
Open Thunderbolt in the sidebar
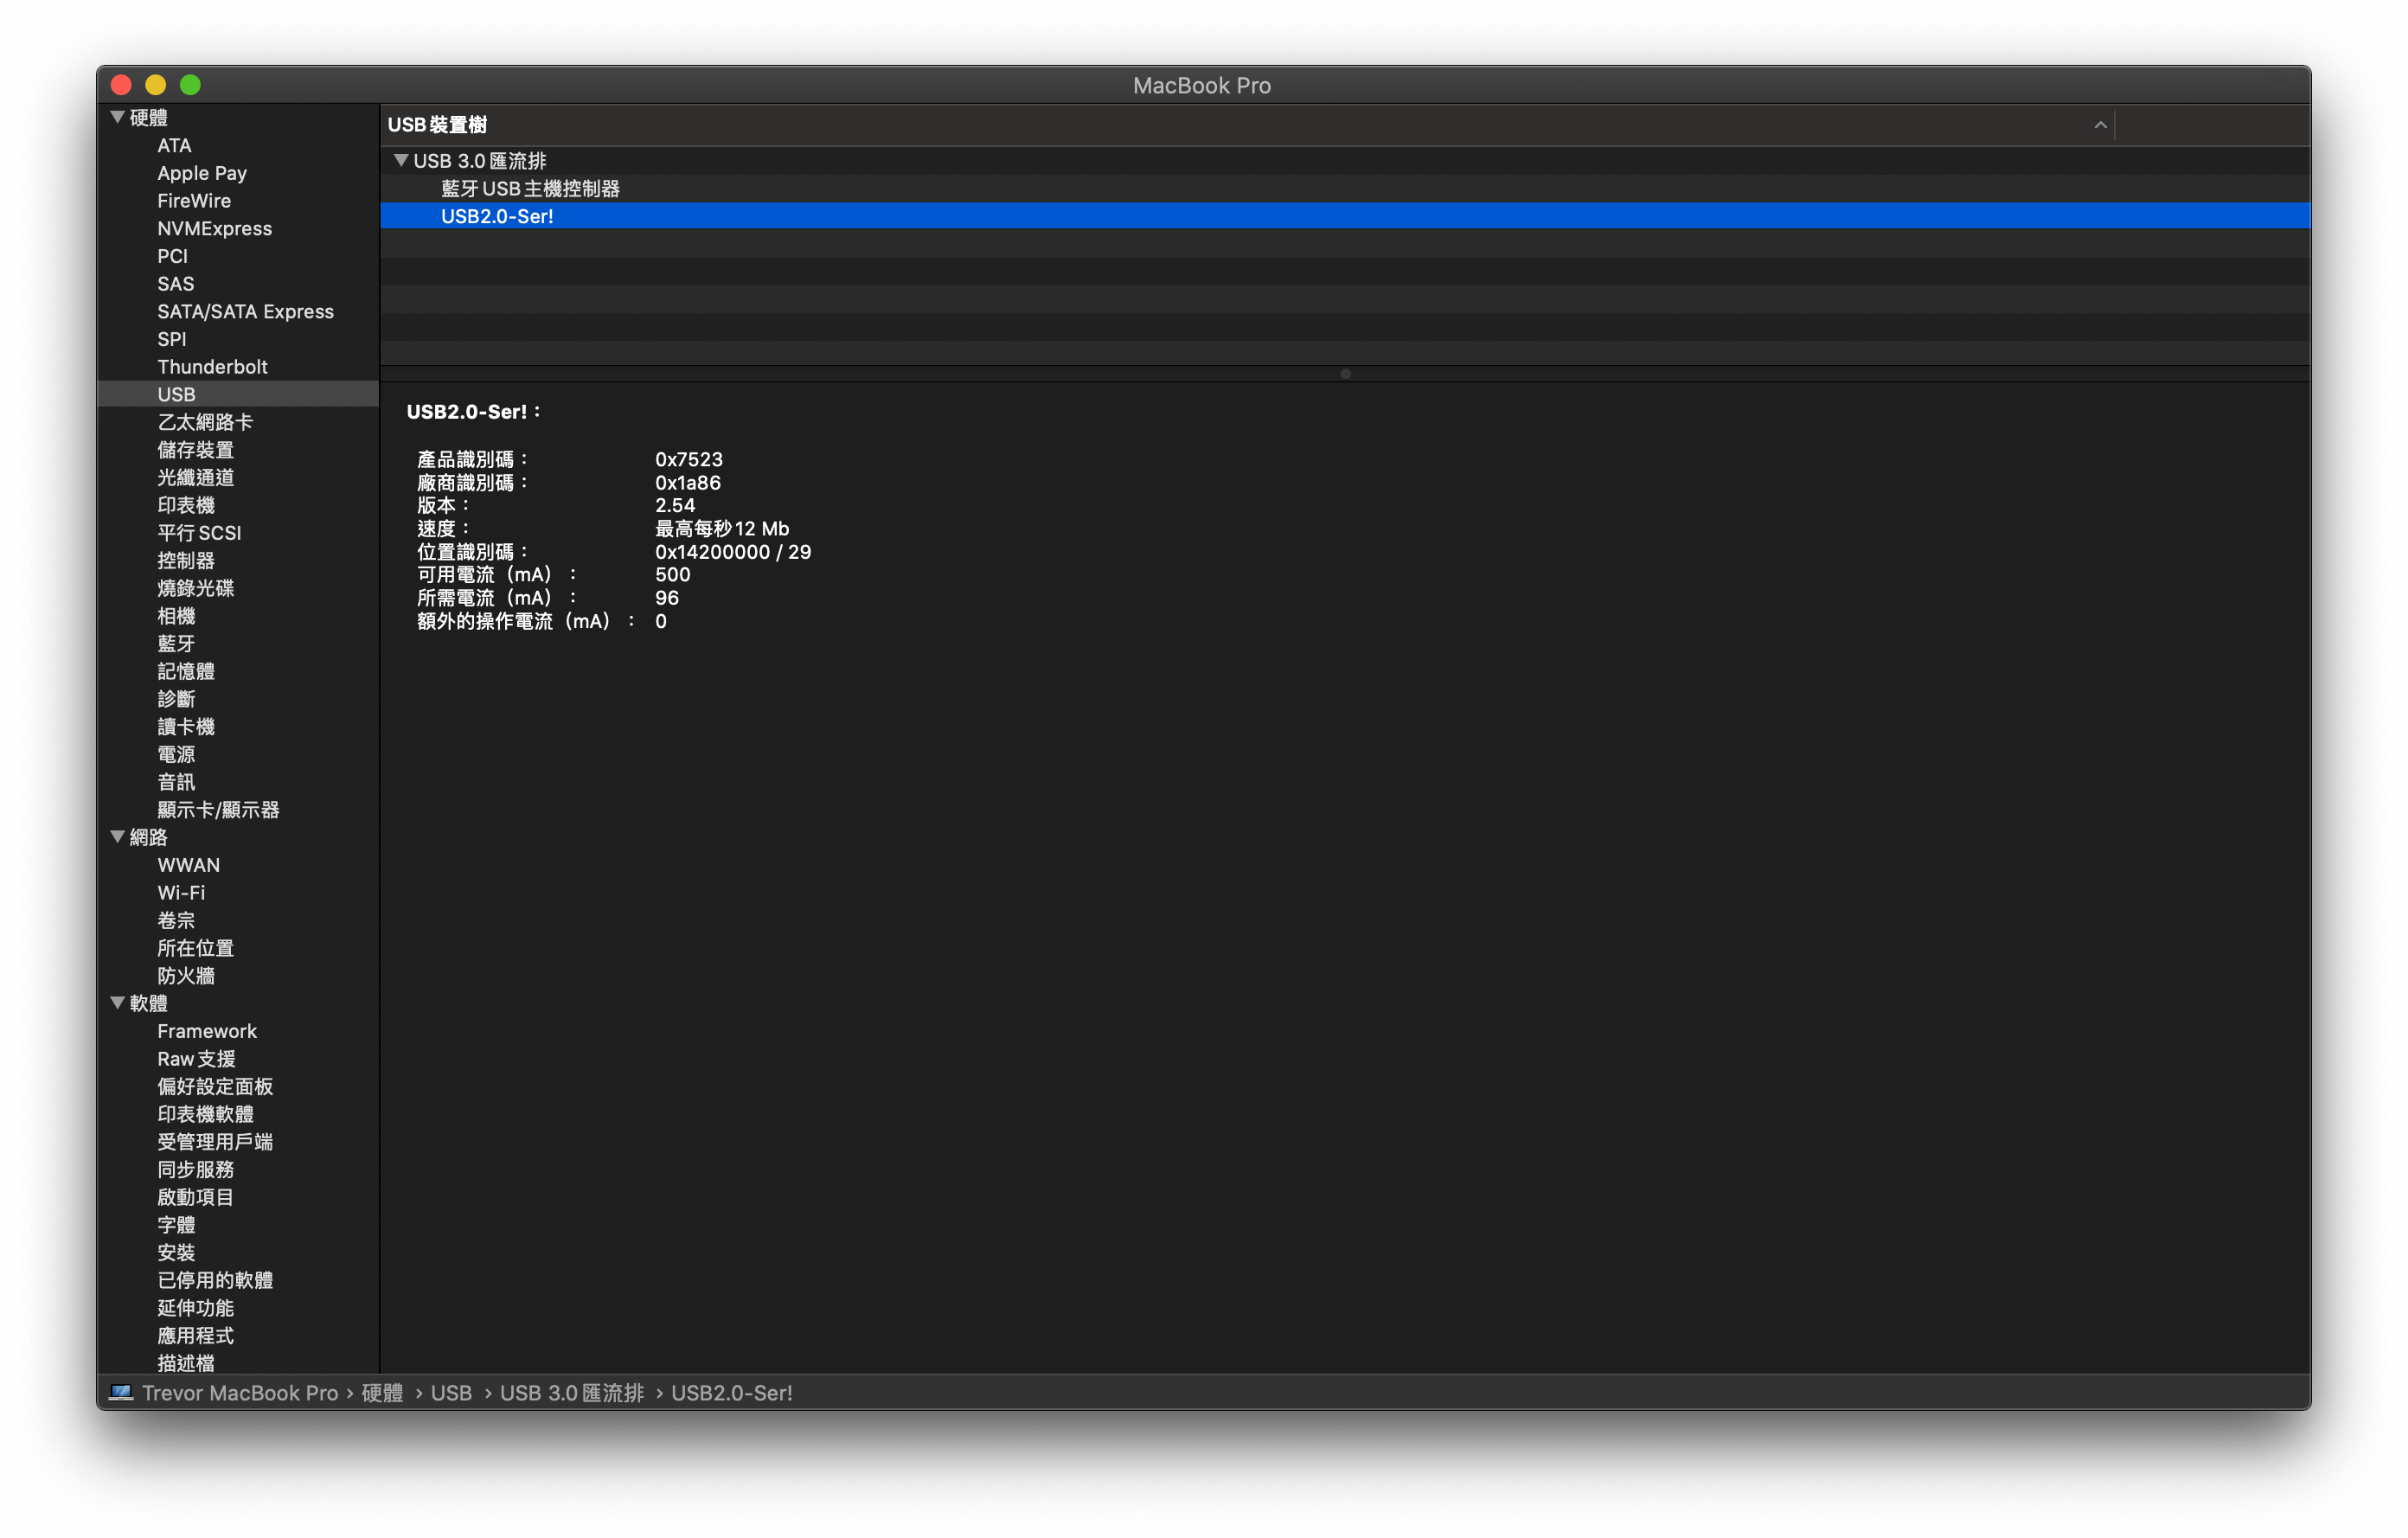point(212,367)
